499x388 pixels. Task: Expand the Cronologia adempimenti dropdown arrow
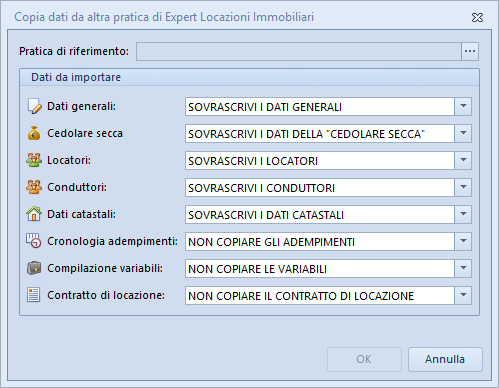pos(463,242)
